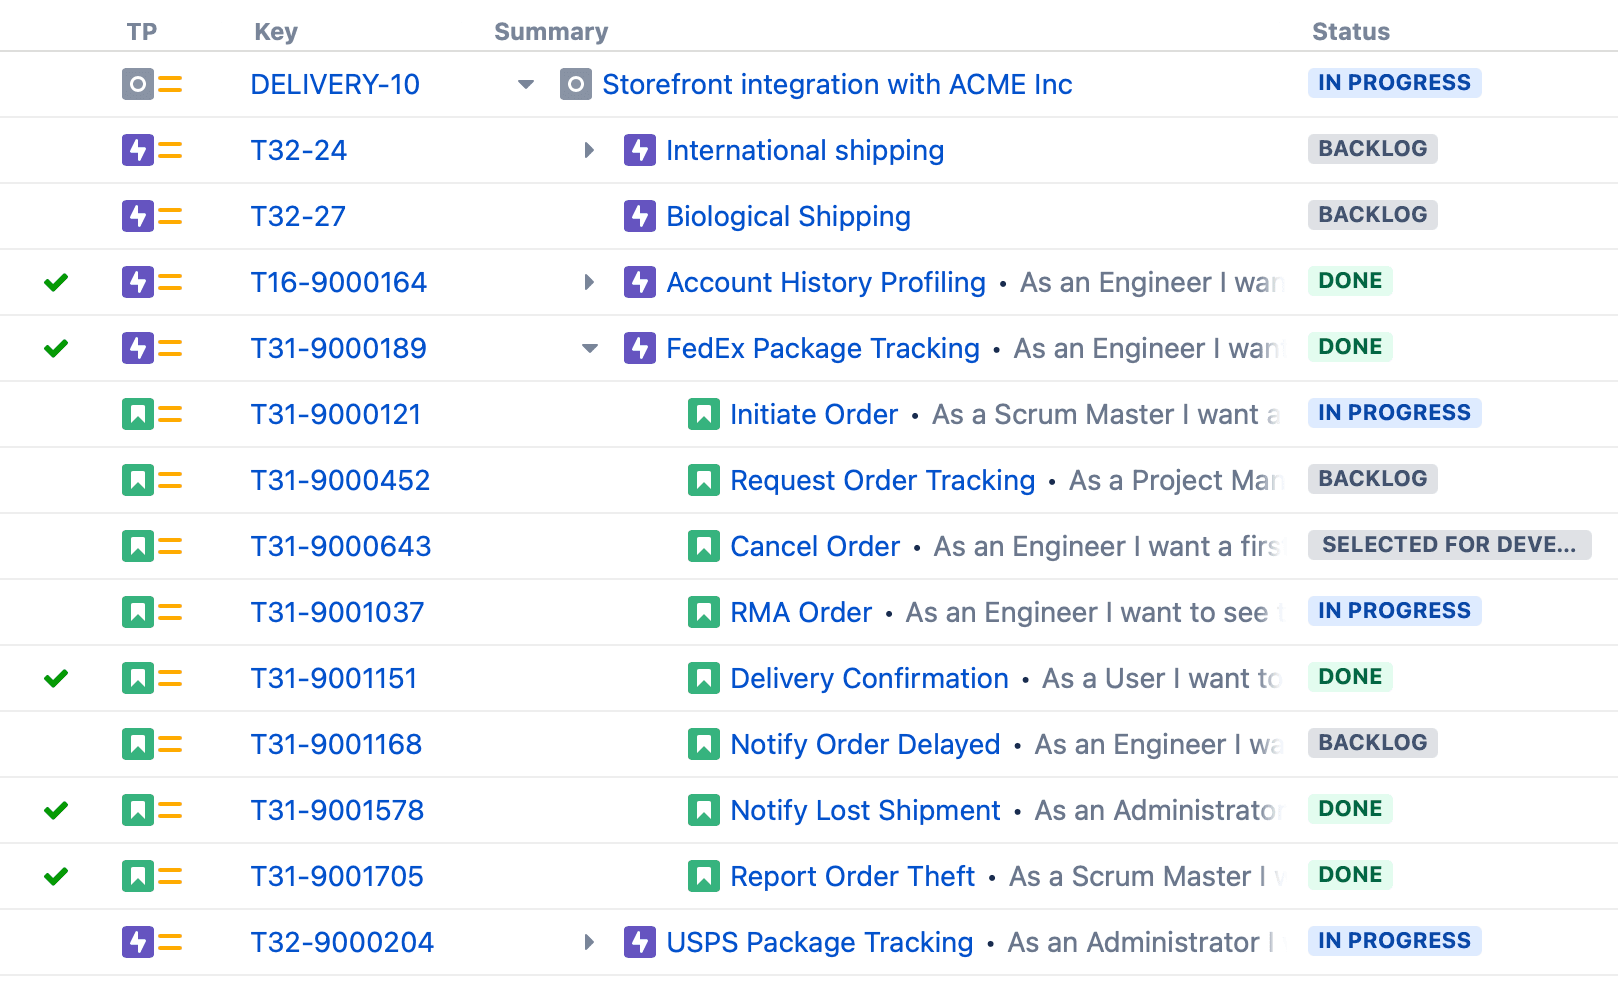This screenshot has height=986, width=1618.
Task: Click the story icon beside Cancel Order
Action: coord(703,546)
